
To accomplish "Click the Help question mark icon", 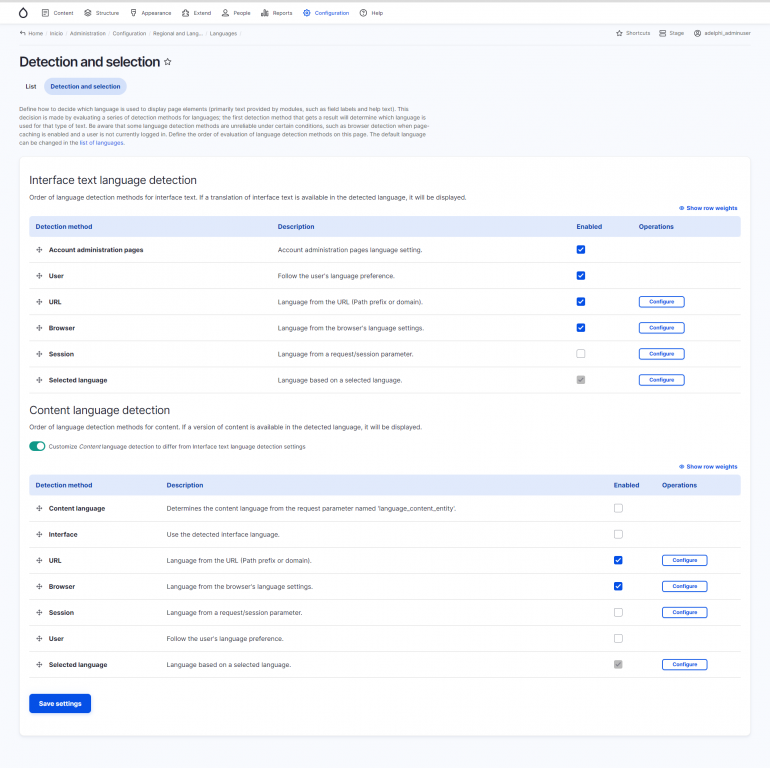I will (x=365, y=13).
